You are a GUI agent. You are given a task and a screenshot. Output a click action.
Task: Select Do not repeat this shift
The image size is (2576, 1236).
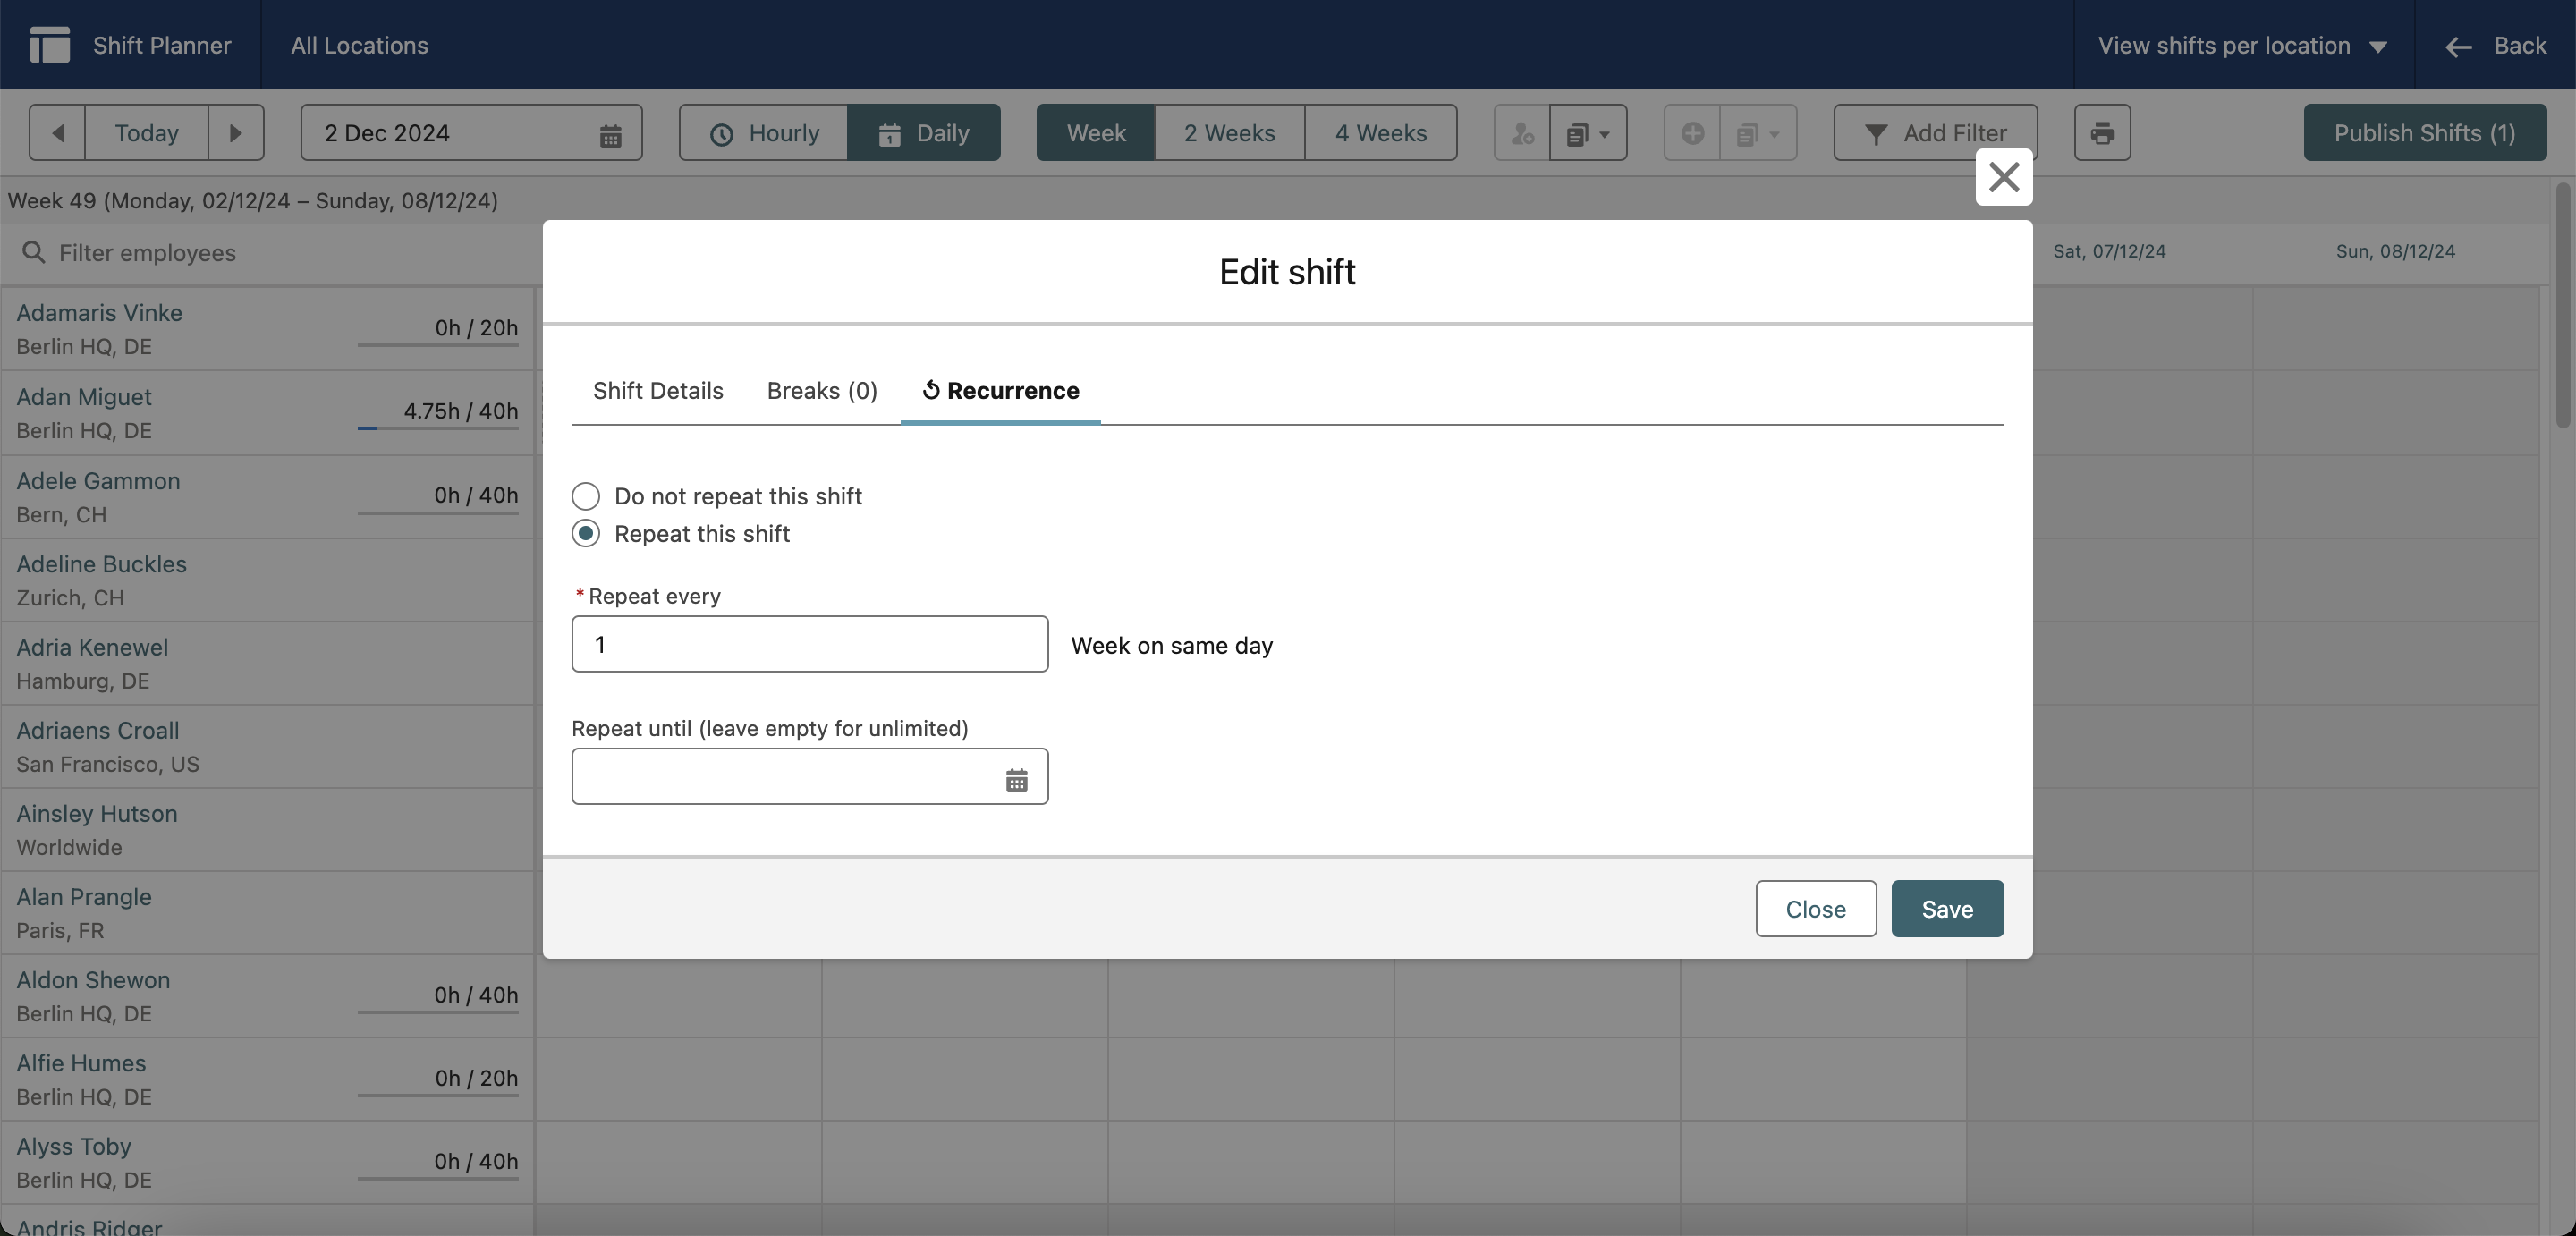[x=586, y=495]
